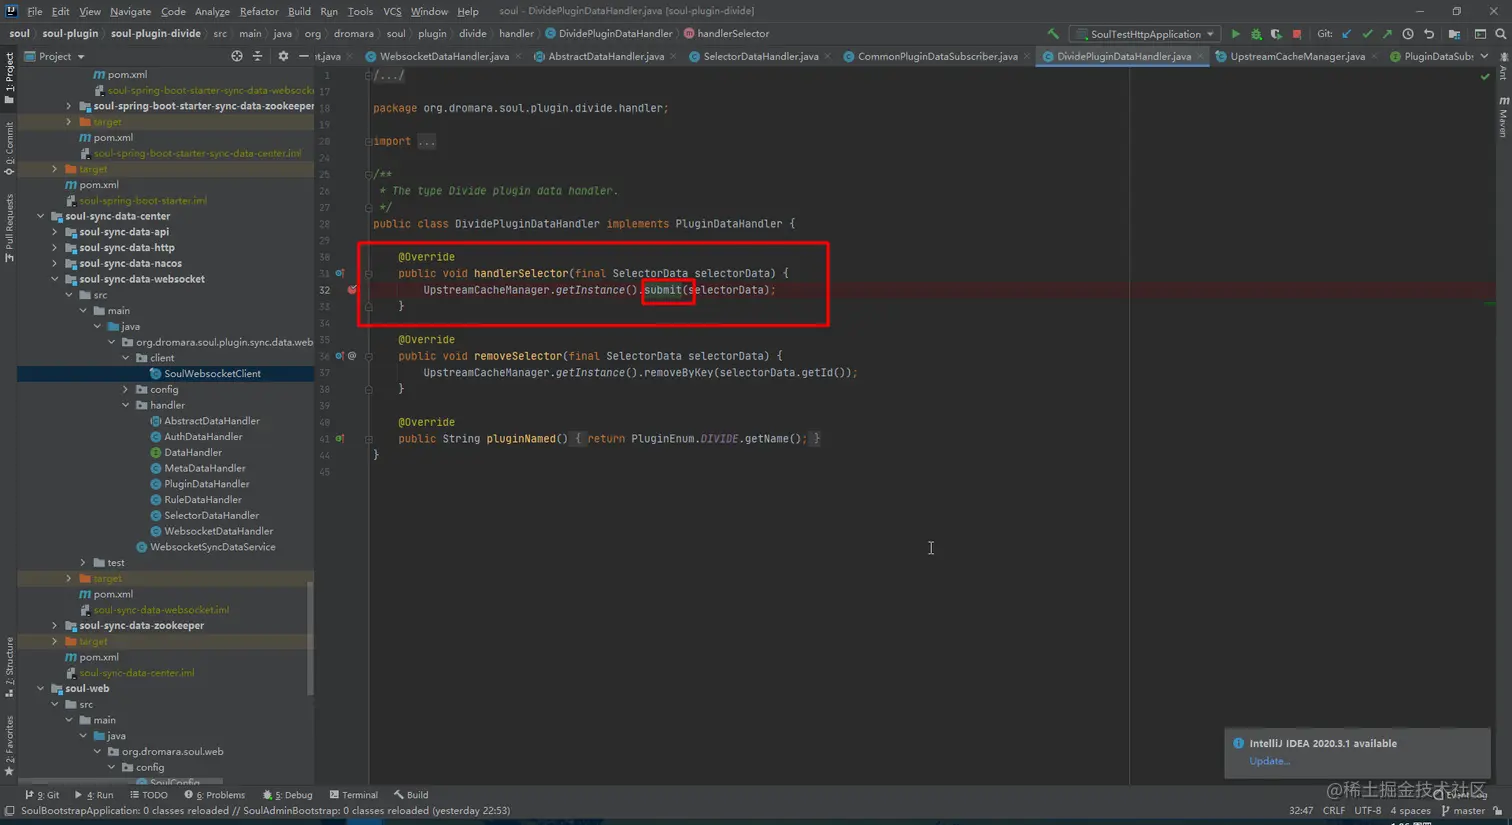Screen dimensions: 1512x825
Task: Open the TODO tool window
Action: 149,795
